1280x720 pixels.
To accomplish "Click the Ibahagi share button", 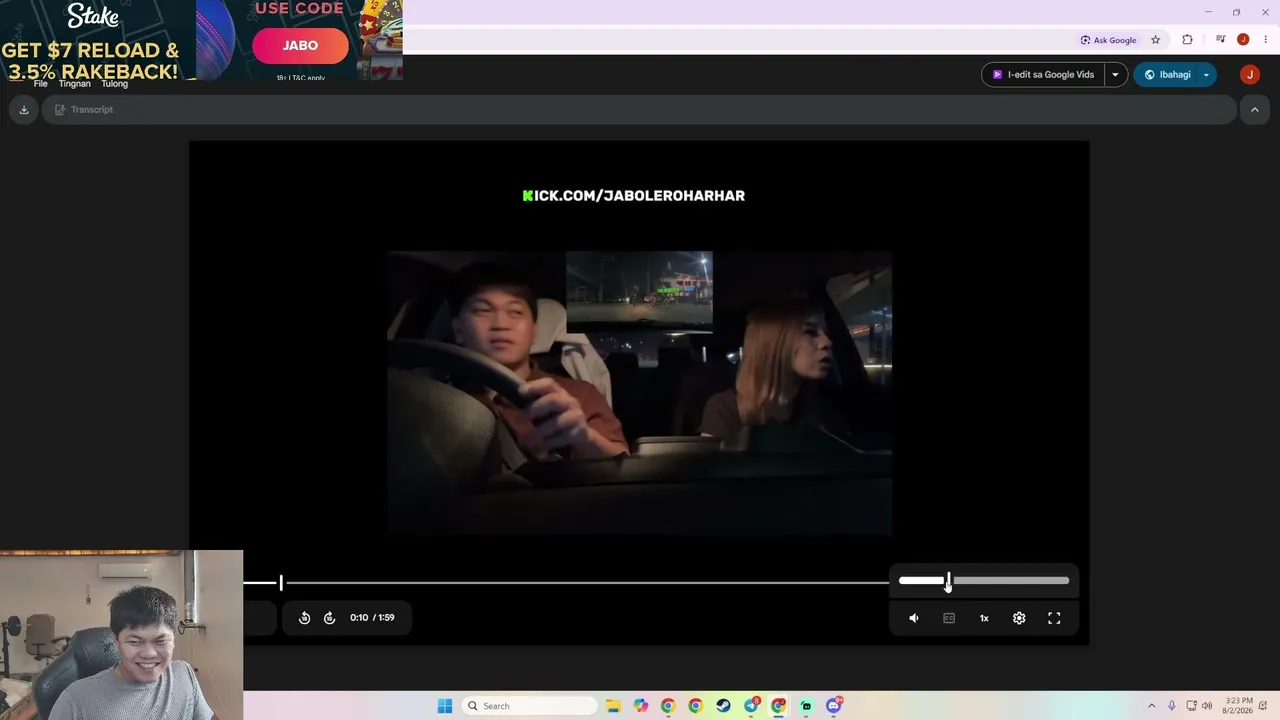I will point(1167,75).
